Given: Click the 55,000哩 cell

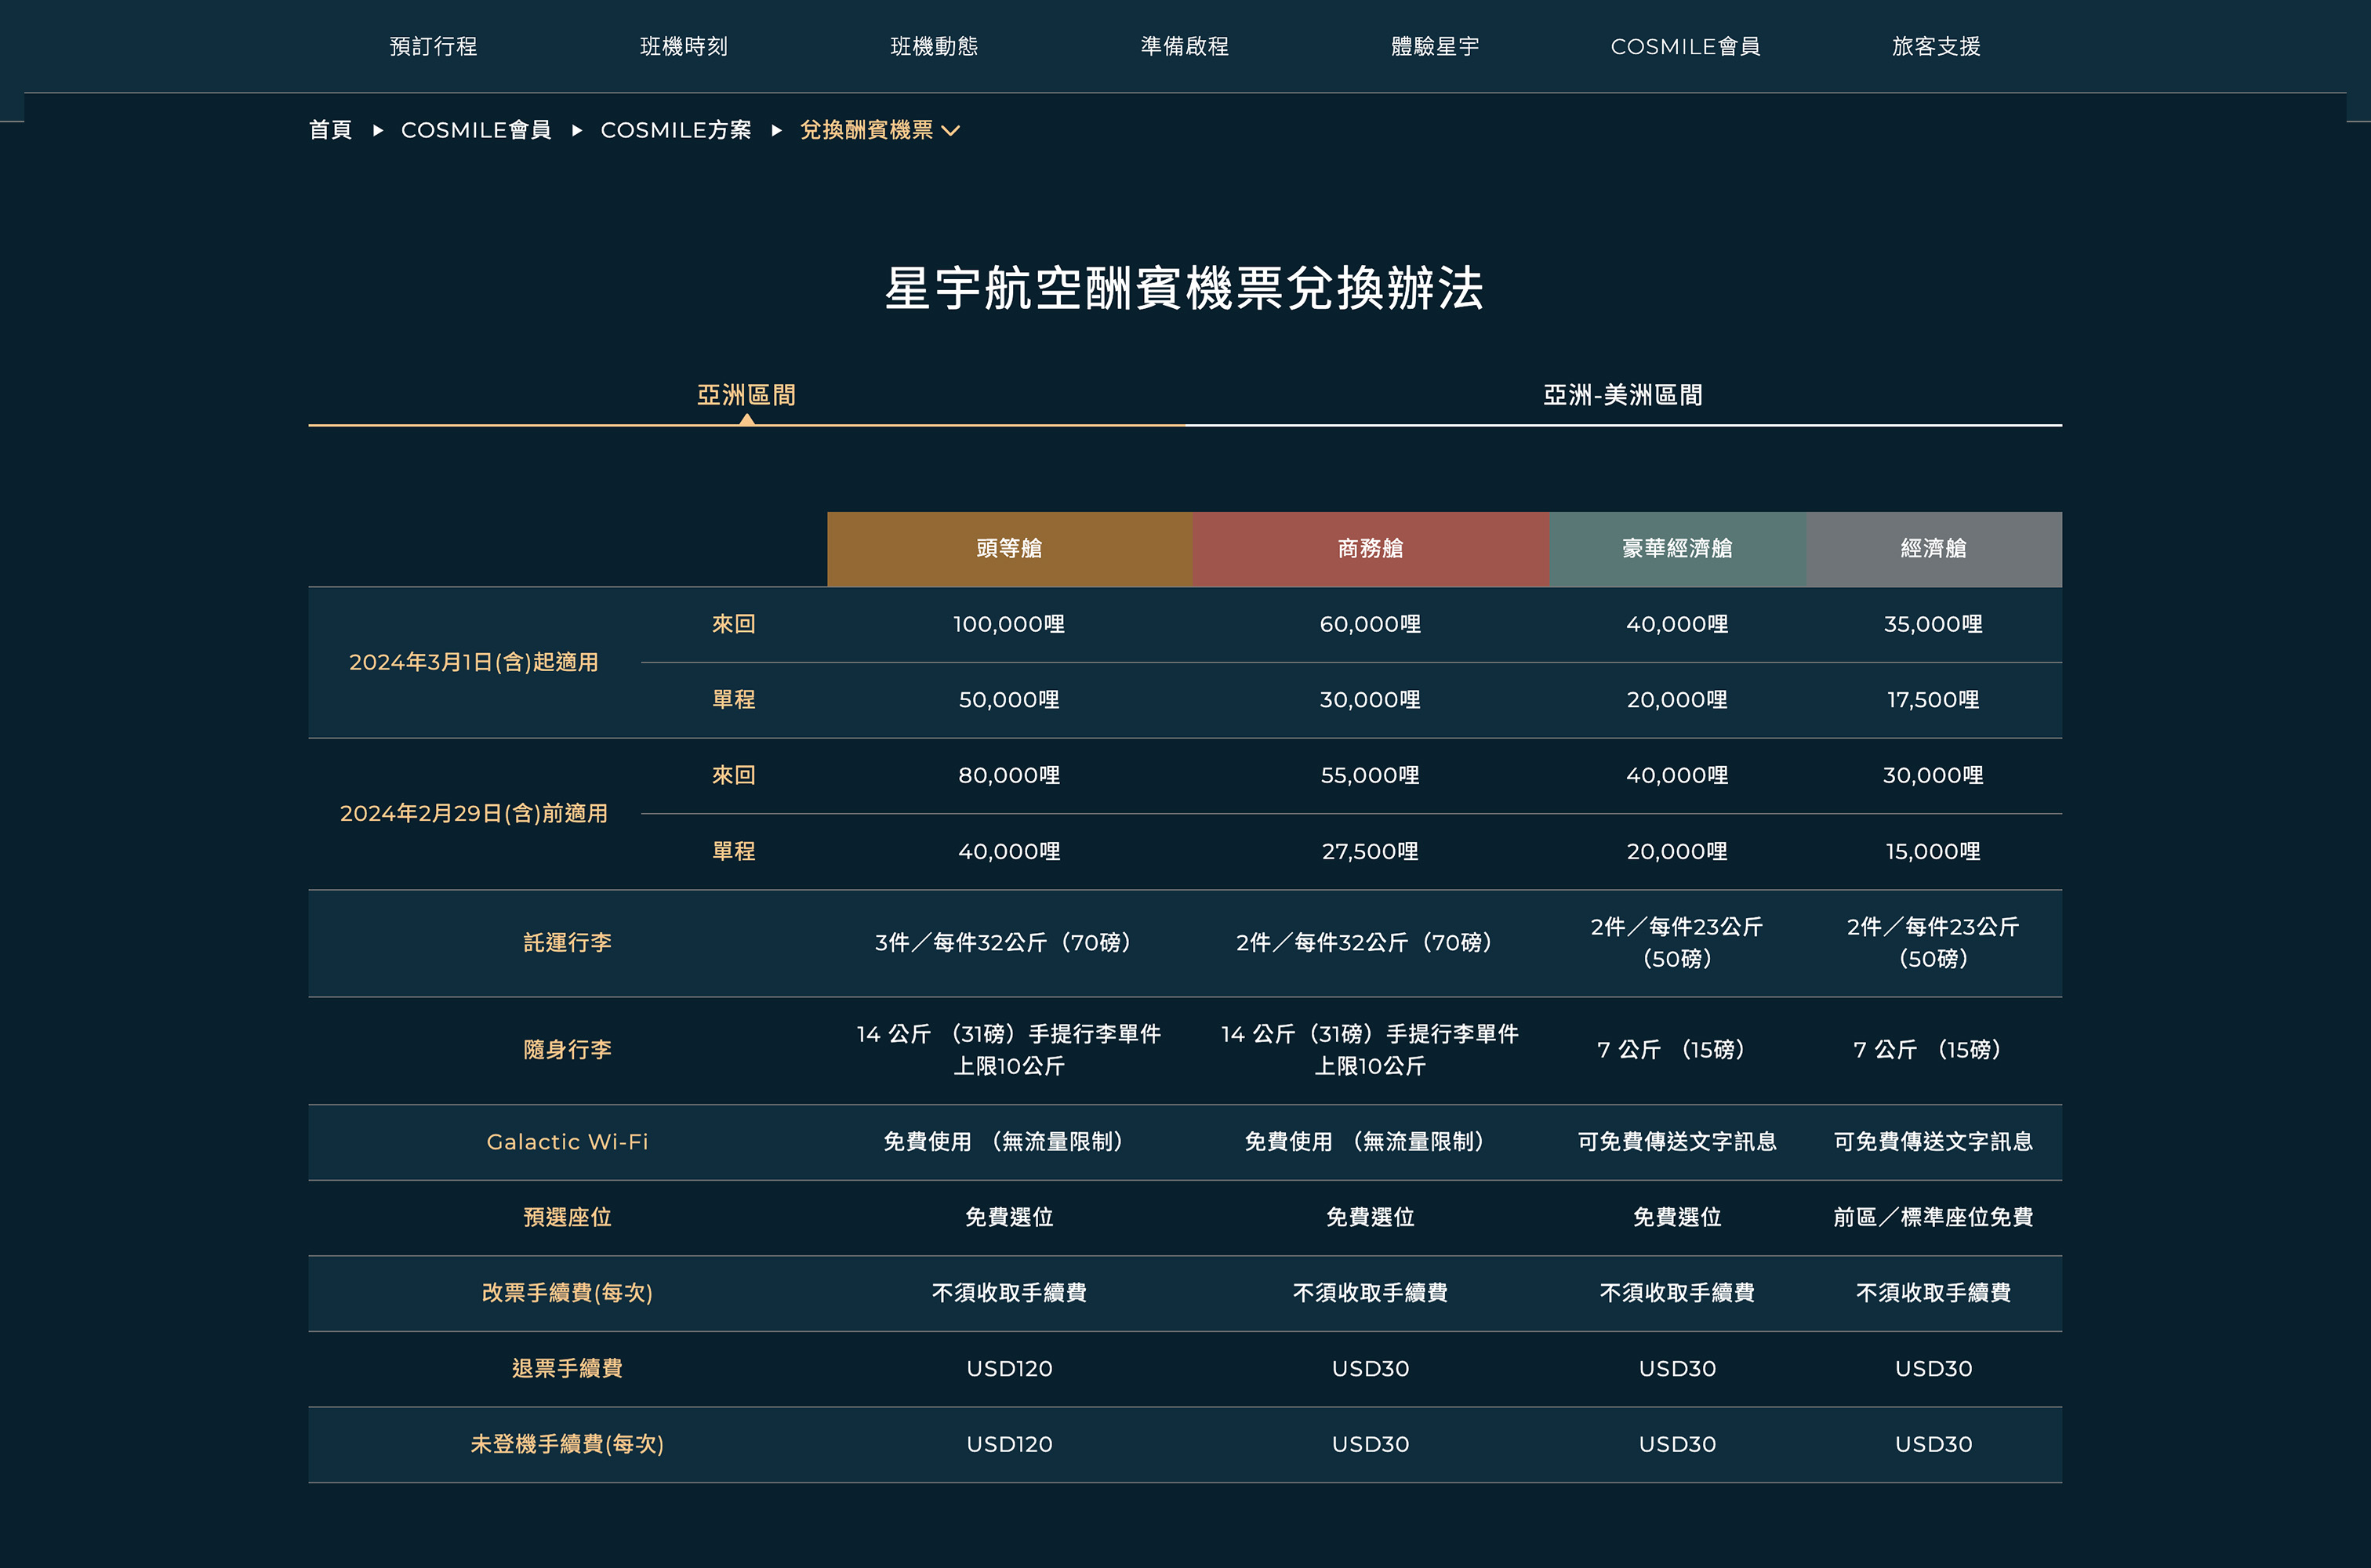Looking at the screenshot, I should [x=1370, y=775].
